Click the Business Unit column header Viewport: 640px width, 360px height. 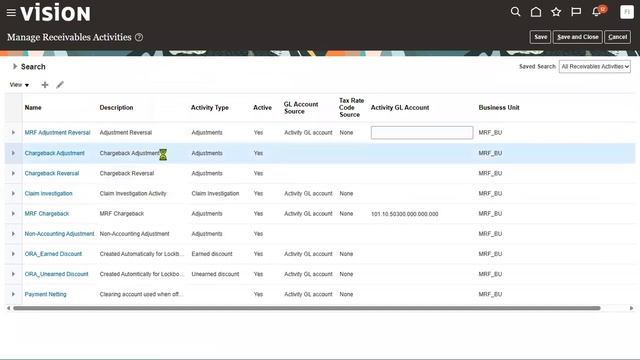[499, 108]
